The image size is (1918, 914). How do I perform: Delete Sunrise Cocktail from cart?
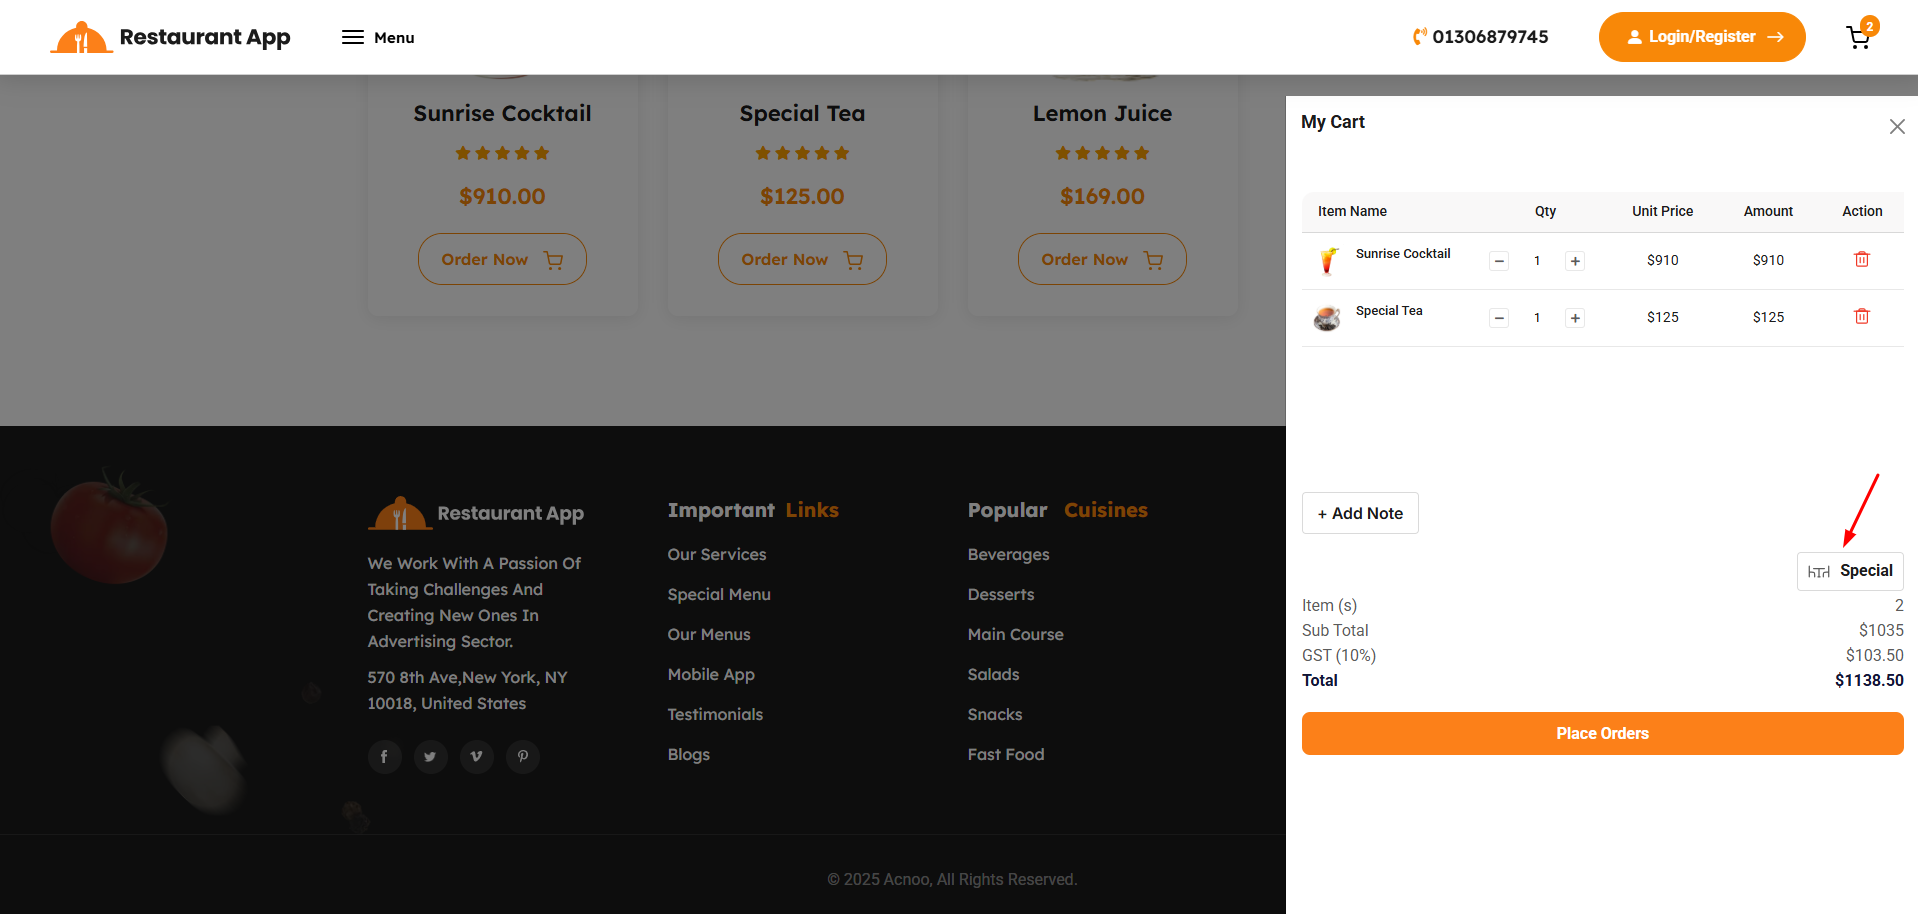point(1861,260)
